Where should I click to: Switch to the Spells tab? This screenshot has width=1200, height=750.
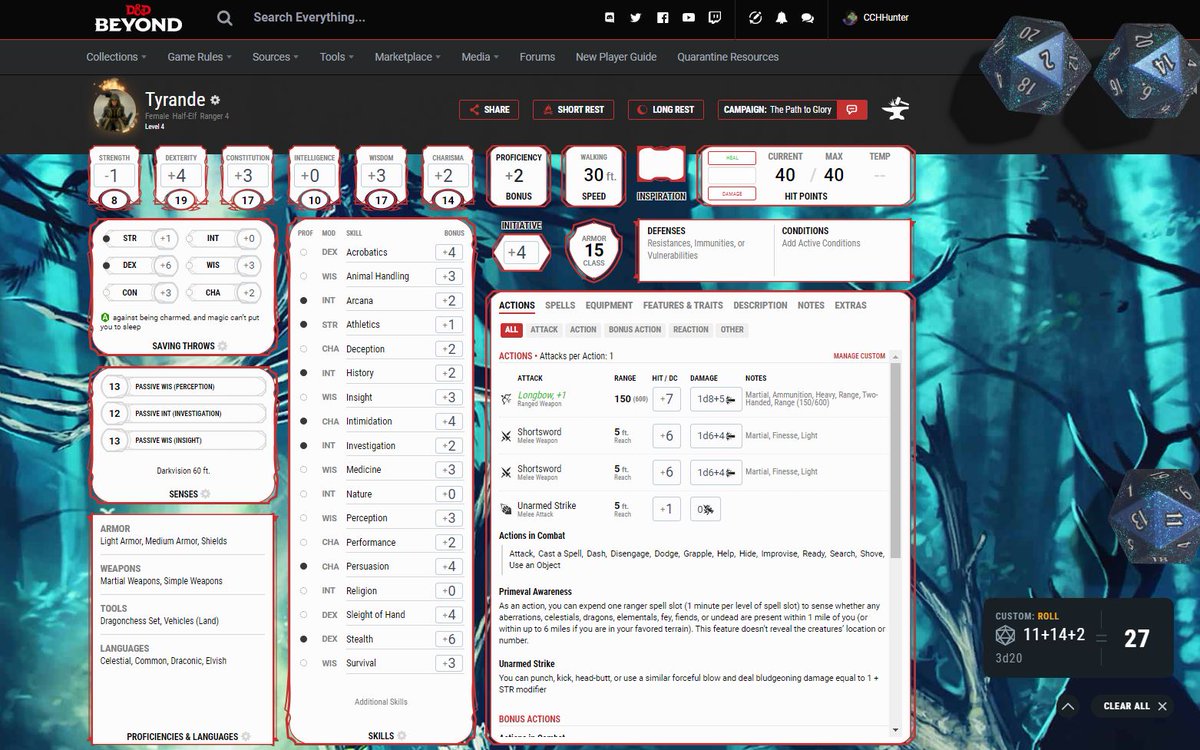560,306
